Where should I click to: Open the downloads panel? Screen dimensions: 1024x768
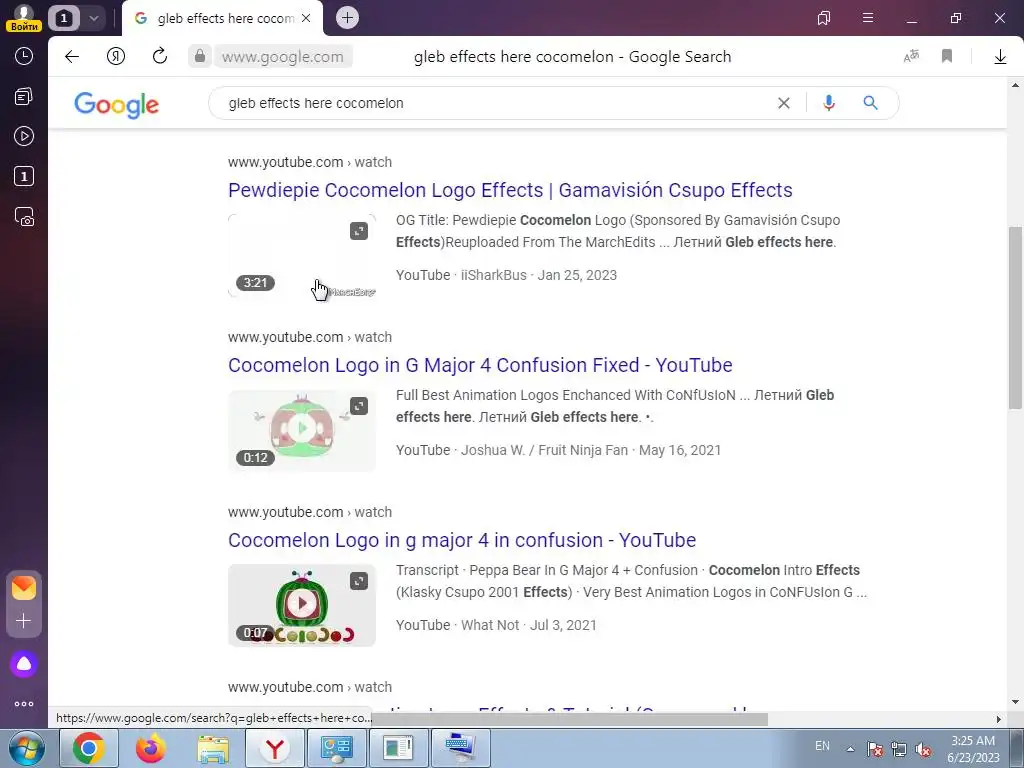(x=1000, y=57)
